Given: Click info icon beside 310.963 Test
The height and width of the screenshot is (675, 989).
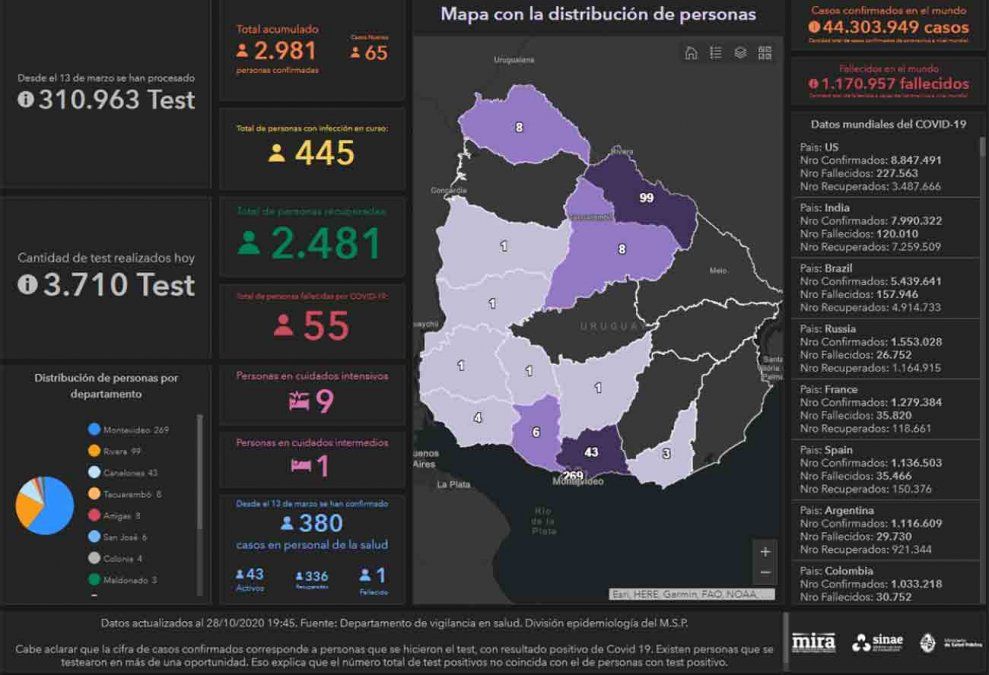Looking at the screenshot, I should [26, 100].
